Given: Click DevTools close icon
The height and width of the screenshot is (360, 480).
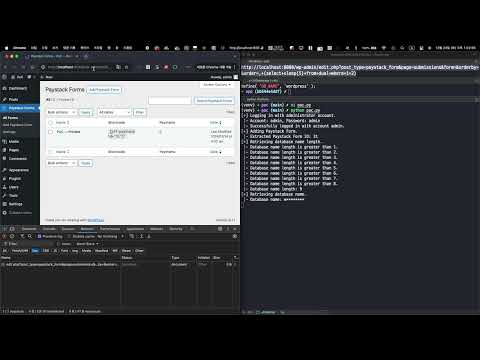Looking at the screenshot, I should point(235,229).
